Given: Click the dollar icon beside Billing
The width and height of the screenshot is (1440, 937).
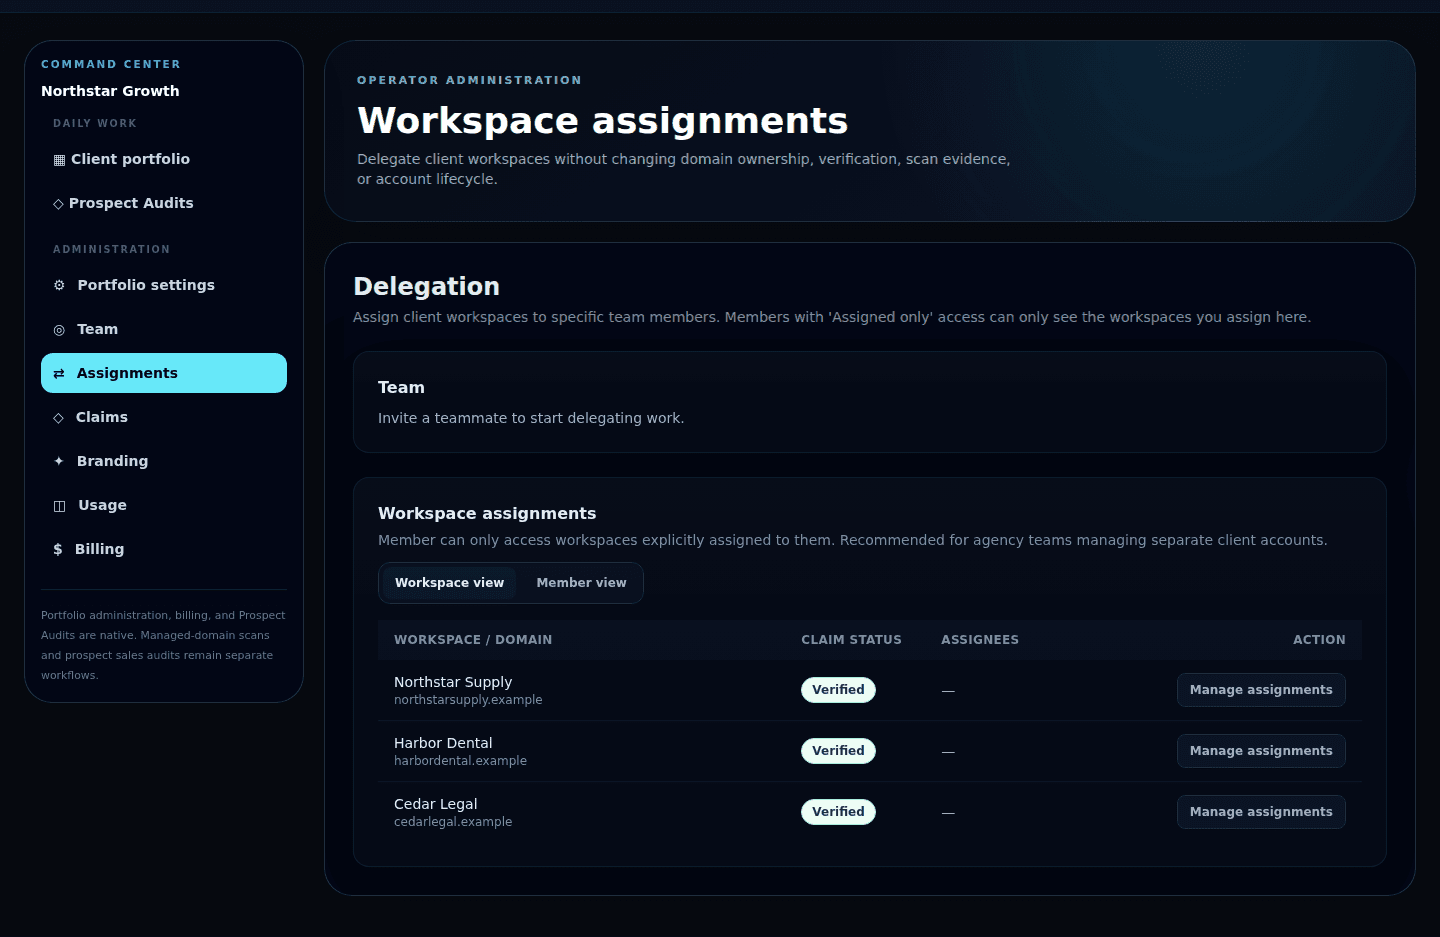Looking at the screenshot, I should pyautogui.click(x=58, y=549).
